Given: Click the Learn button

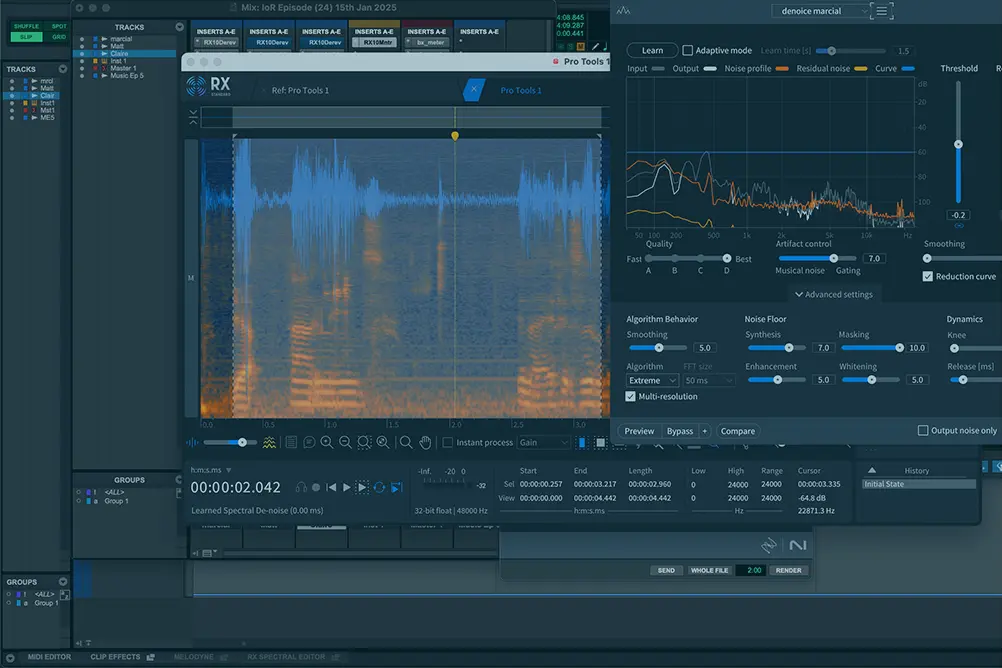Looking at the screenshot, I should pyautogui.click(x=652, y=50).
